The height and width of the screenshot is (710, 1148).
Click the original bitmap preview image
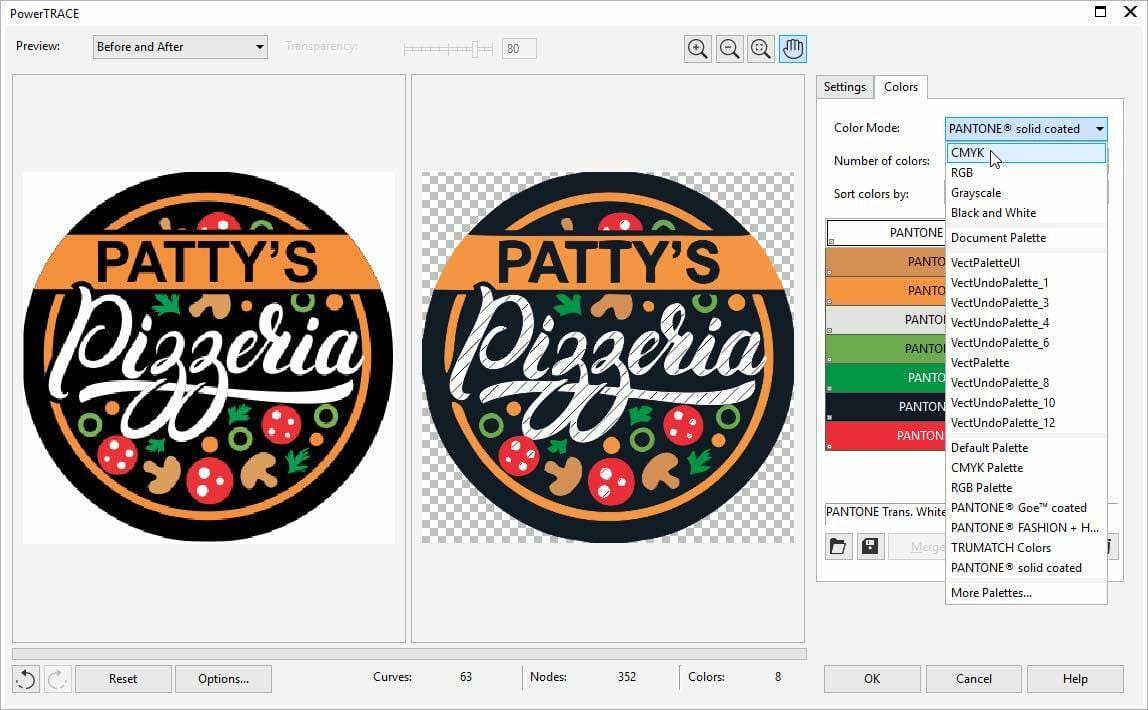(x=209, y=358)
